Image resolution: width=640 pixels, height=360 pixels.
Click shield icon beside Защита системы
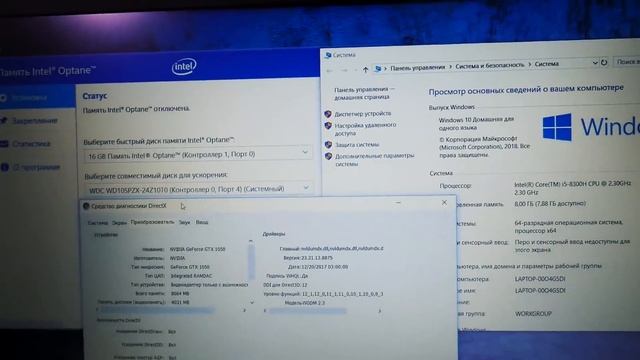pyautogui.click(x=328, y=144)
